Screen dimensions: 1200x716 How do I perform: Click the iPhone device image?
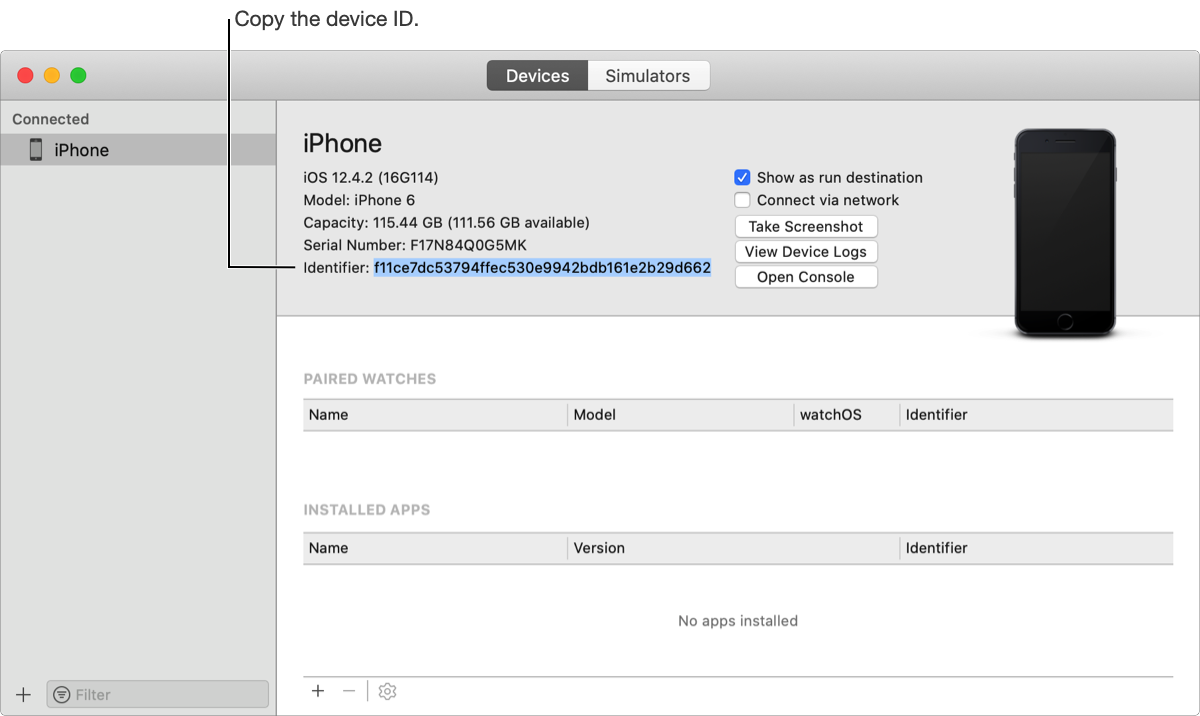pos(1064,232)
